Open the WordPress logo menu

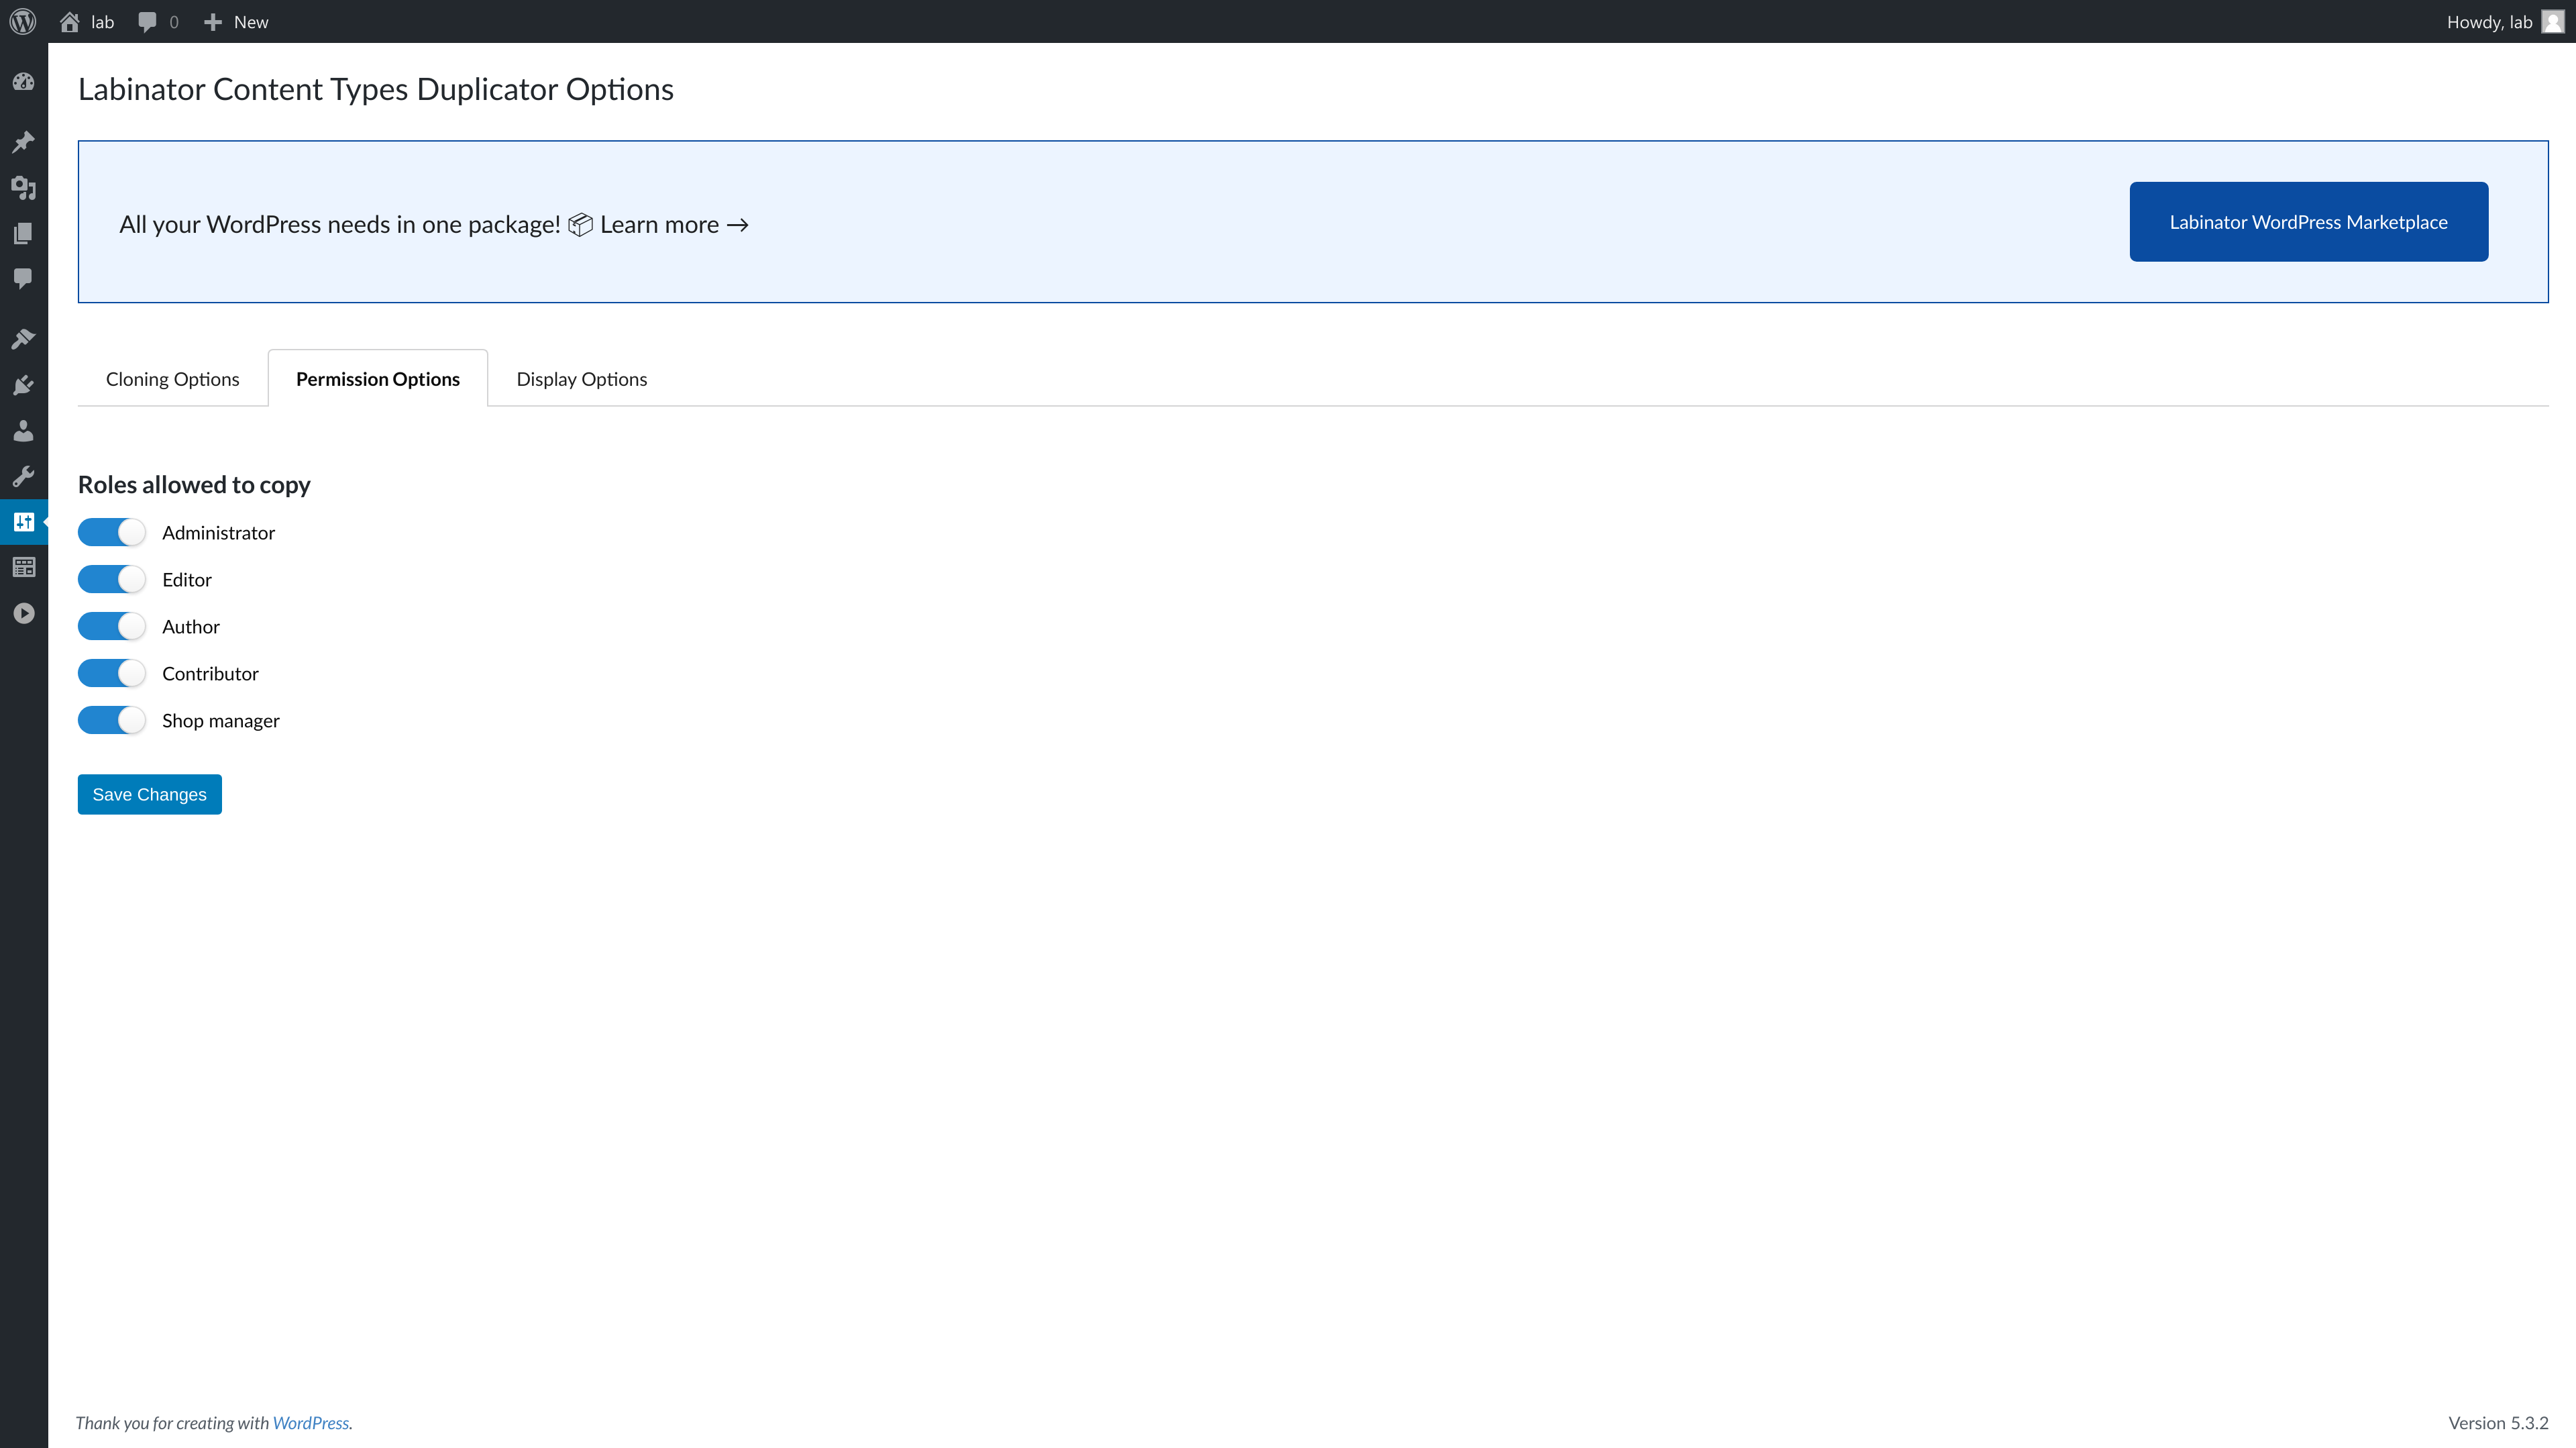(x=23, y=21)
